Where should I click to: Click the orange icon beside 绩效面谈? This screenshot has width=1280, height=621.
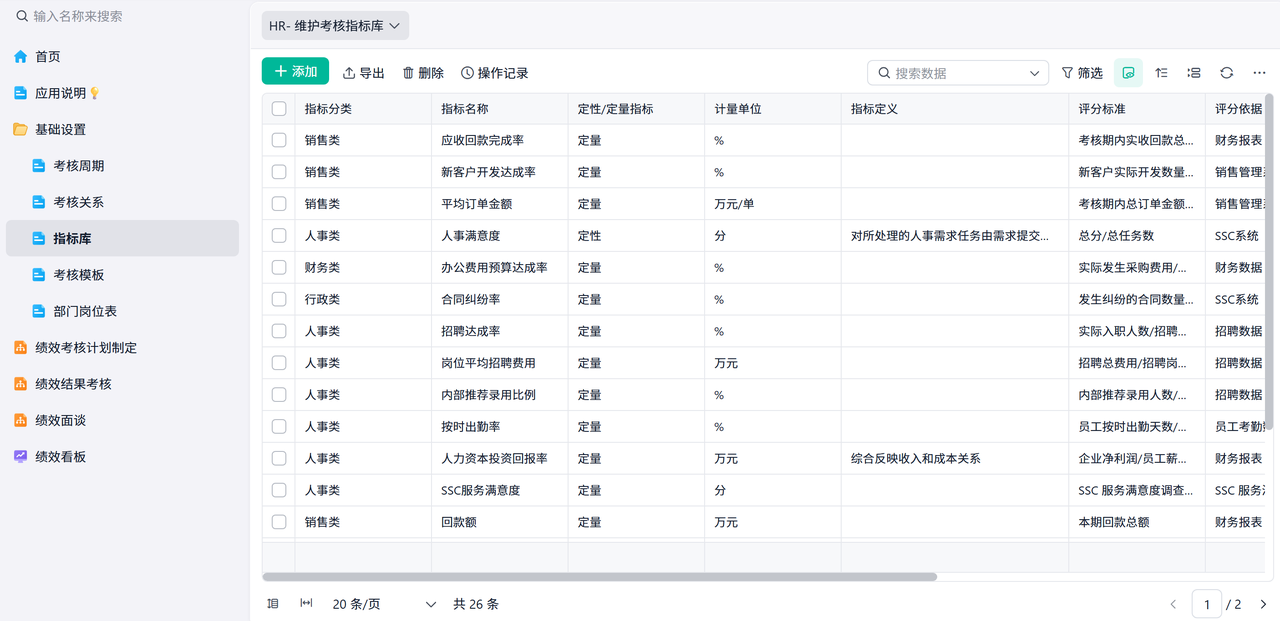pyautogui.click(x=20, y=420)
